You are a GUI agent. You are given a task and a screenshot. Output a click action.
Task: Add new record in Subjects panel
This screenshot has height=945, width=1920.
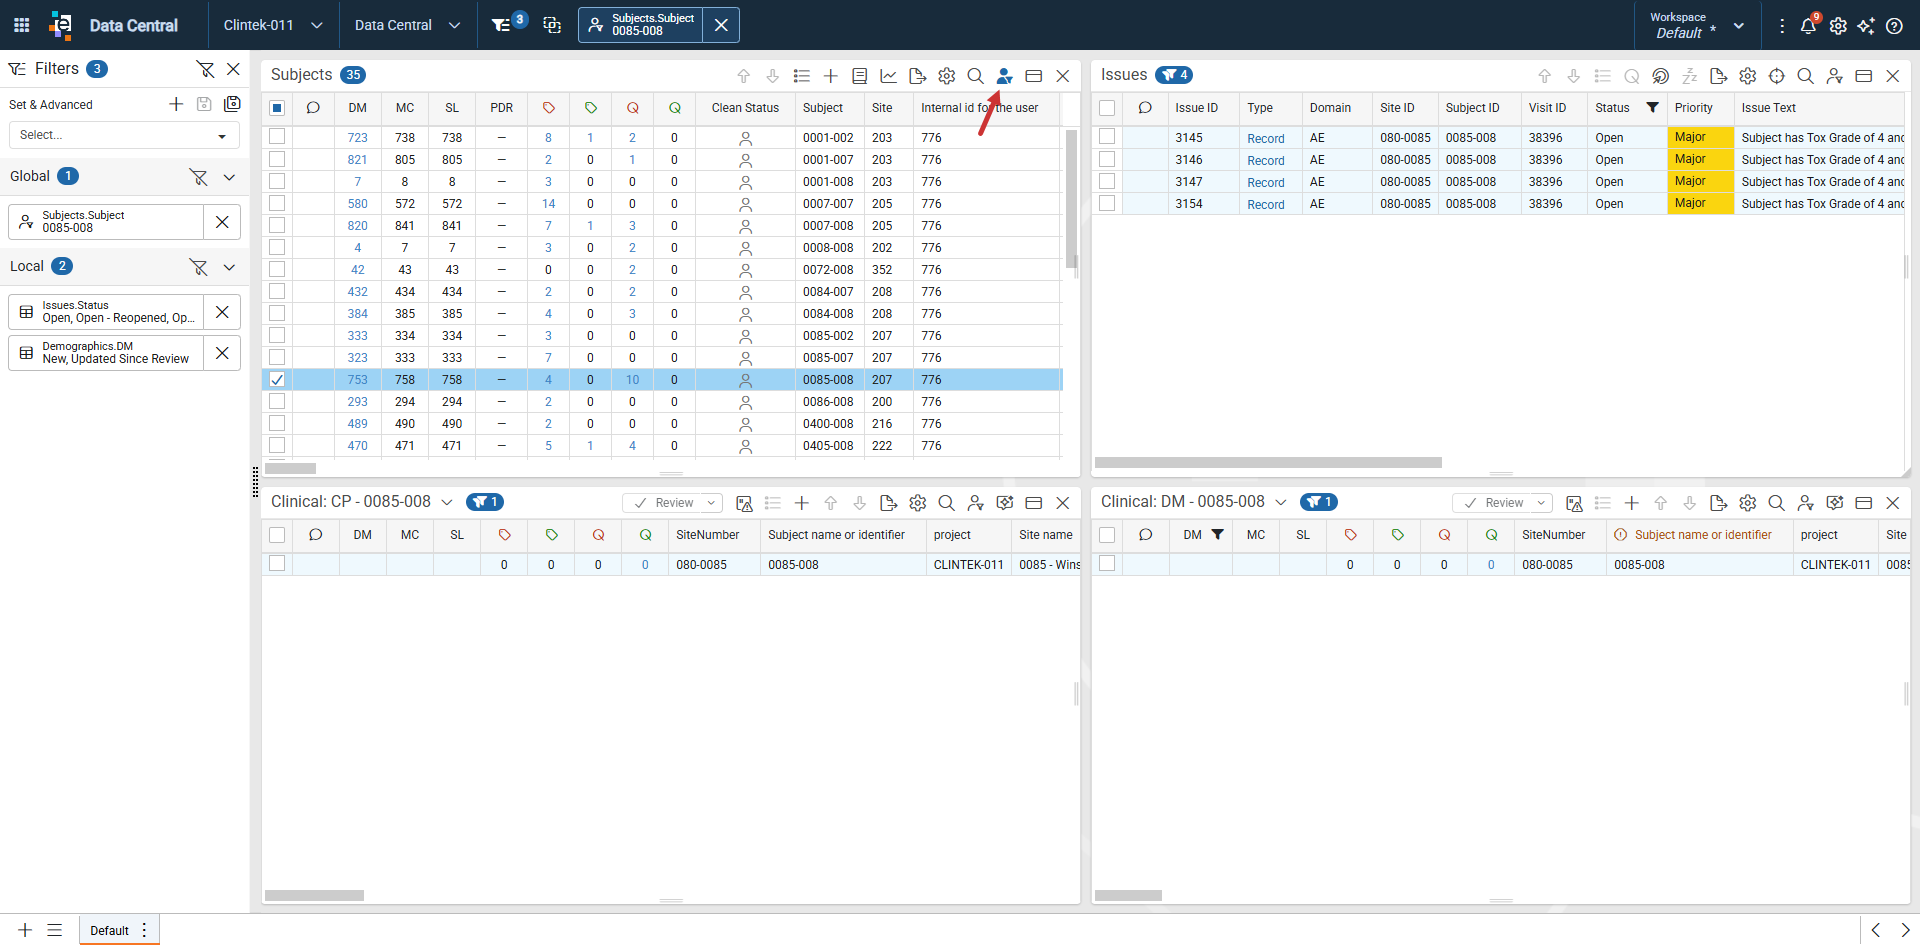click(x=830, y=76)
